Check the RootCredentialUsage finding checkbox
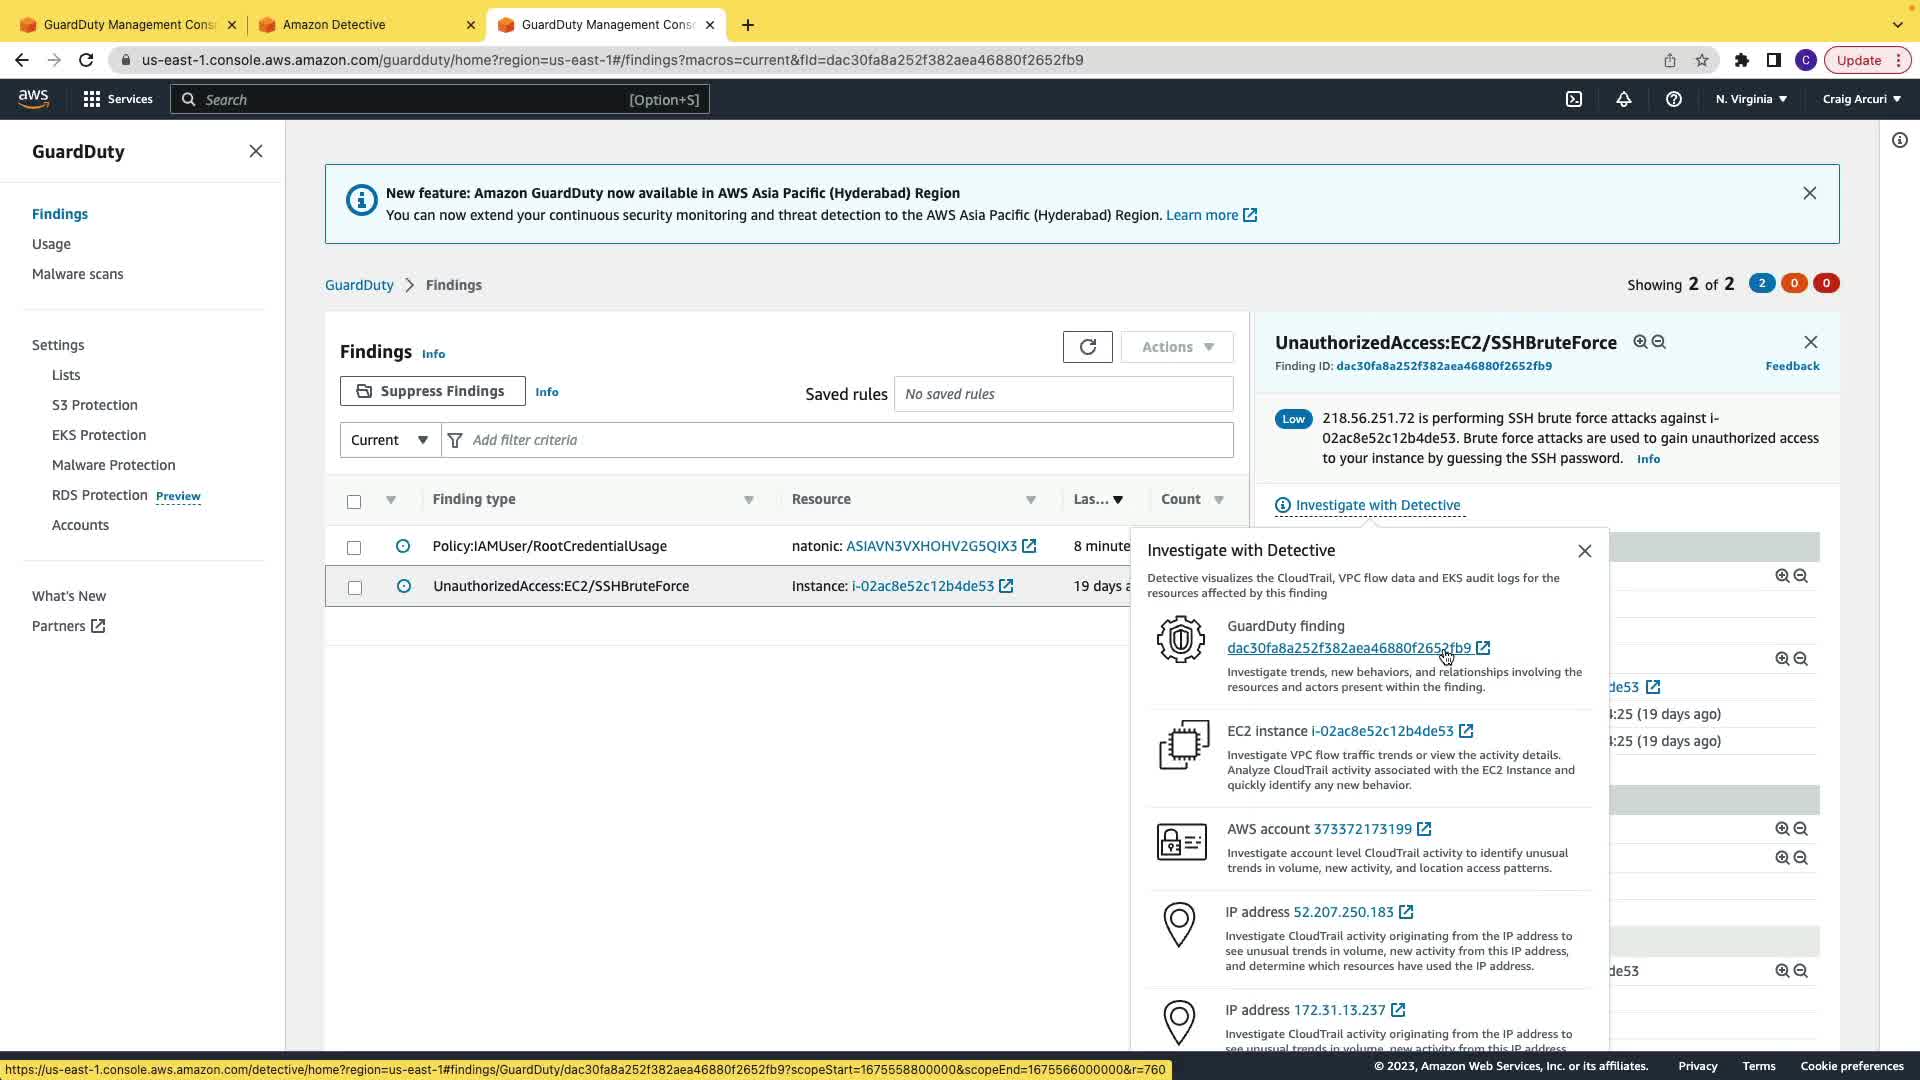Image resolution: width=1920 pixels, height=1080 pixels. pyautogui.click(x=354, y=547)
